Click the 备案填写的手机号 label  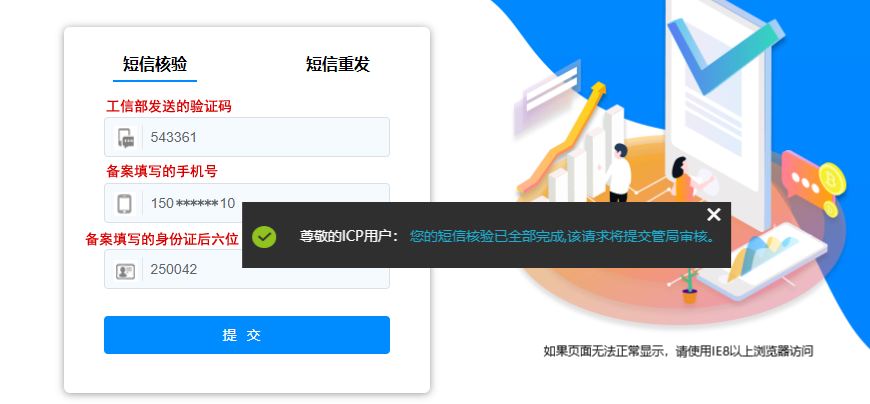[161, 171]
